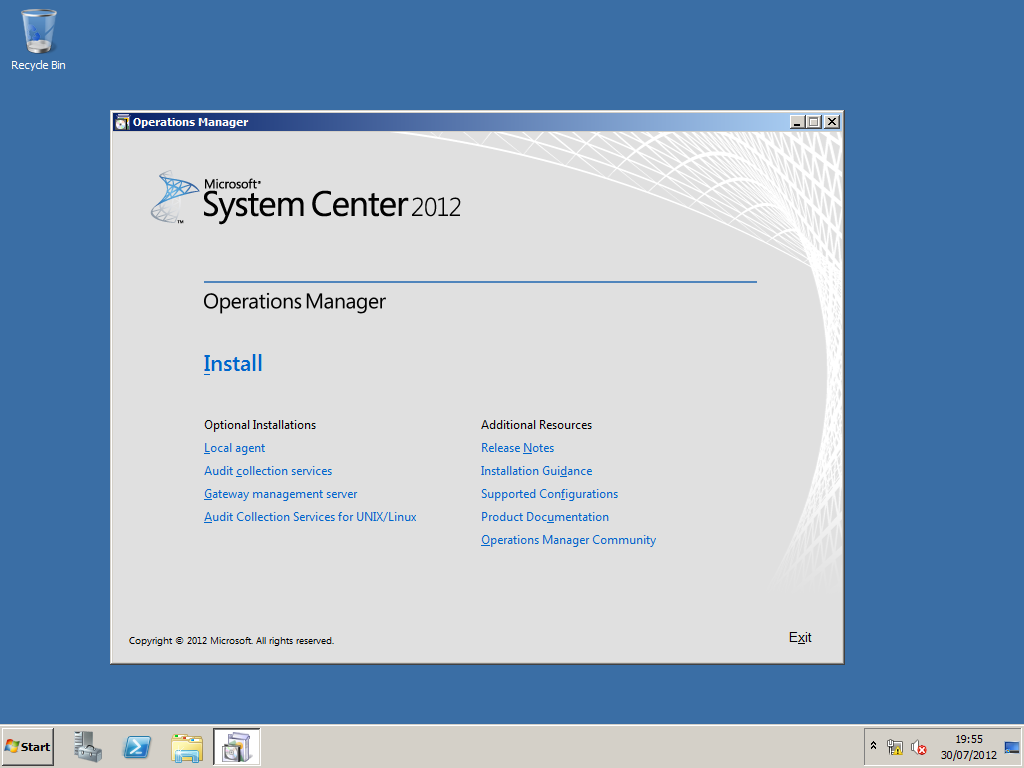Select Gateway management server installation

[x=281, y=494]
